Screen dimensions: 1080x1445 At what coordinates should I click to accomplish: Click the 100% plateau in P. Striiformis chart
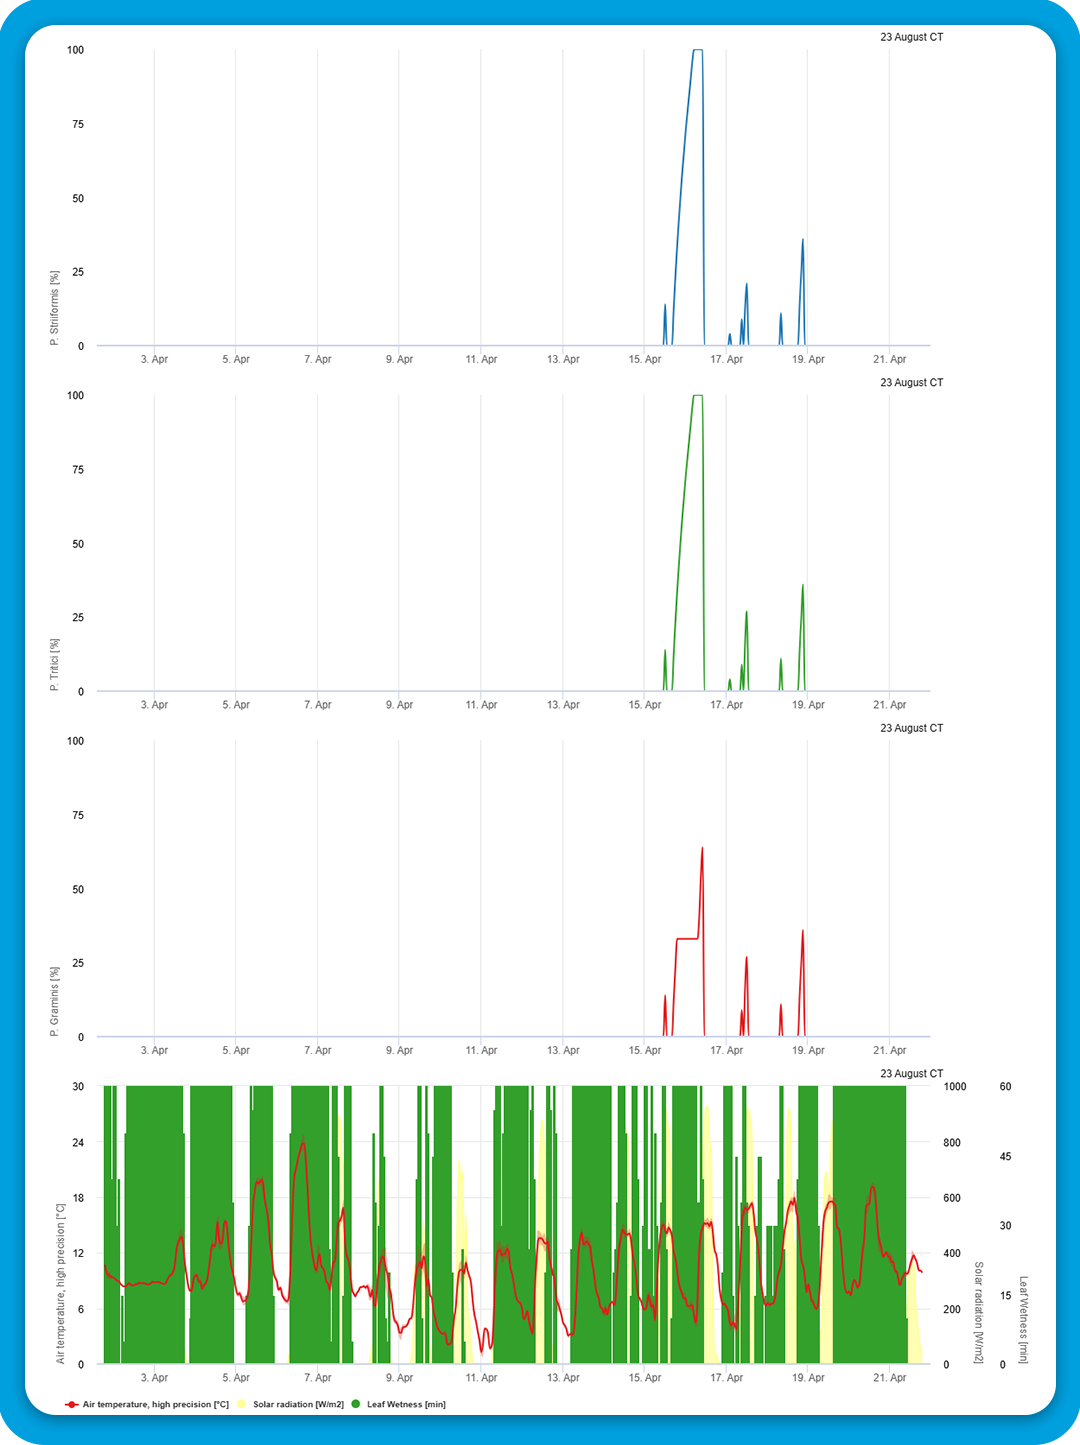(697, 50)
